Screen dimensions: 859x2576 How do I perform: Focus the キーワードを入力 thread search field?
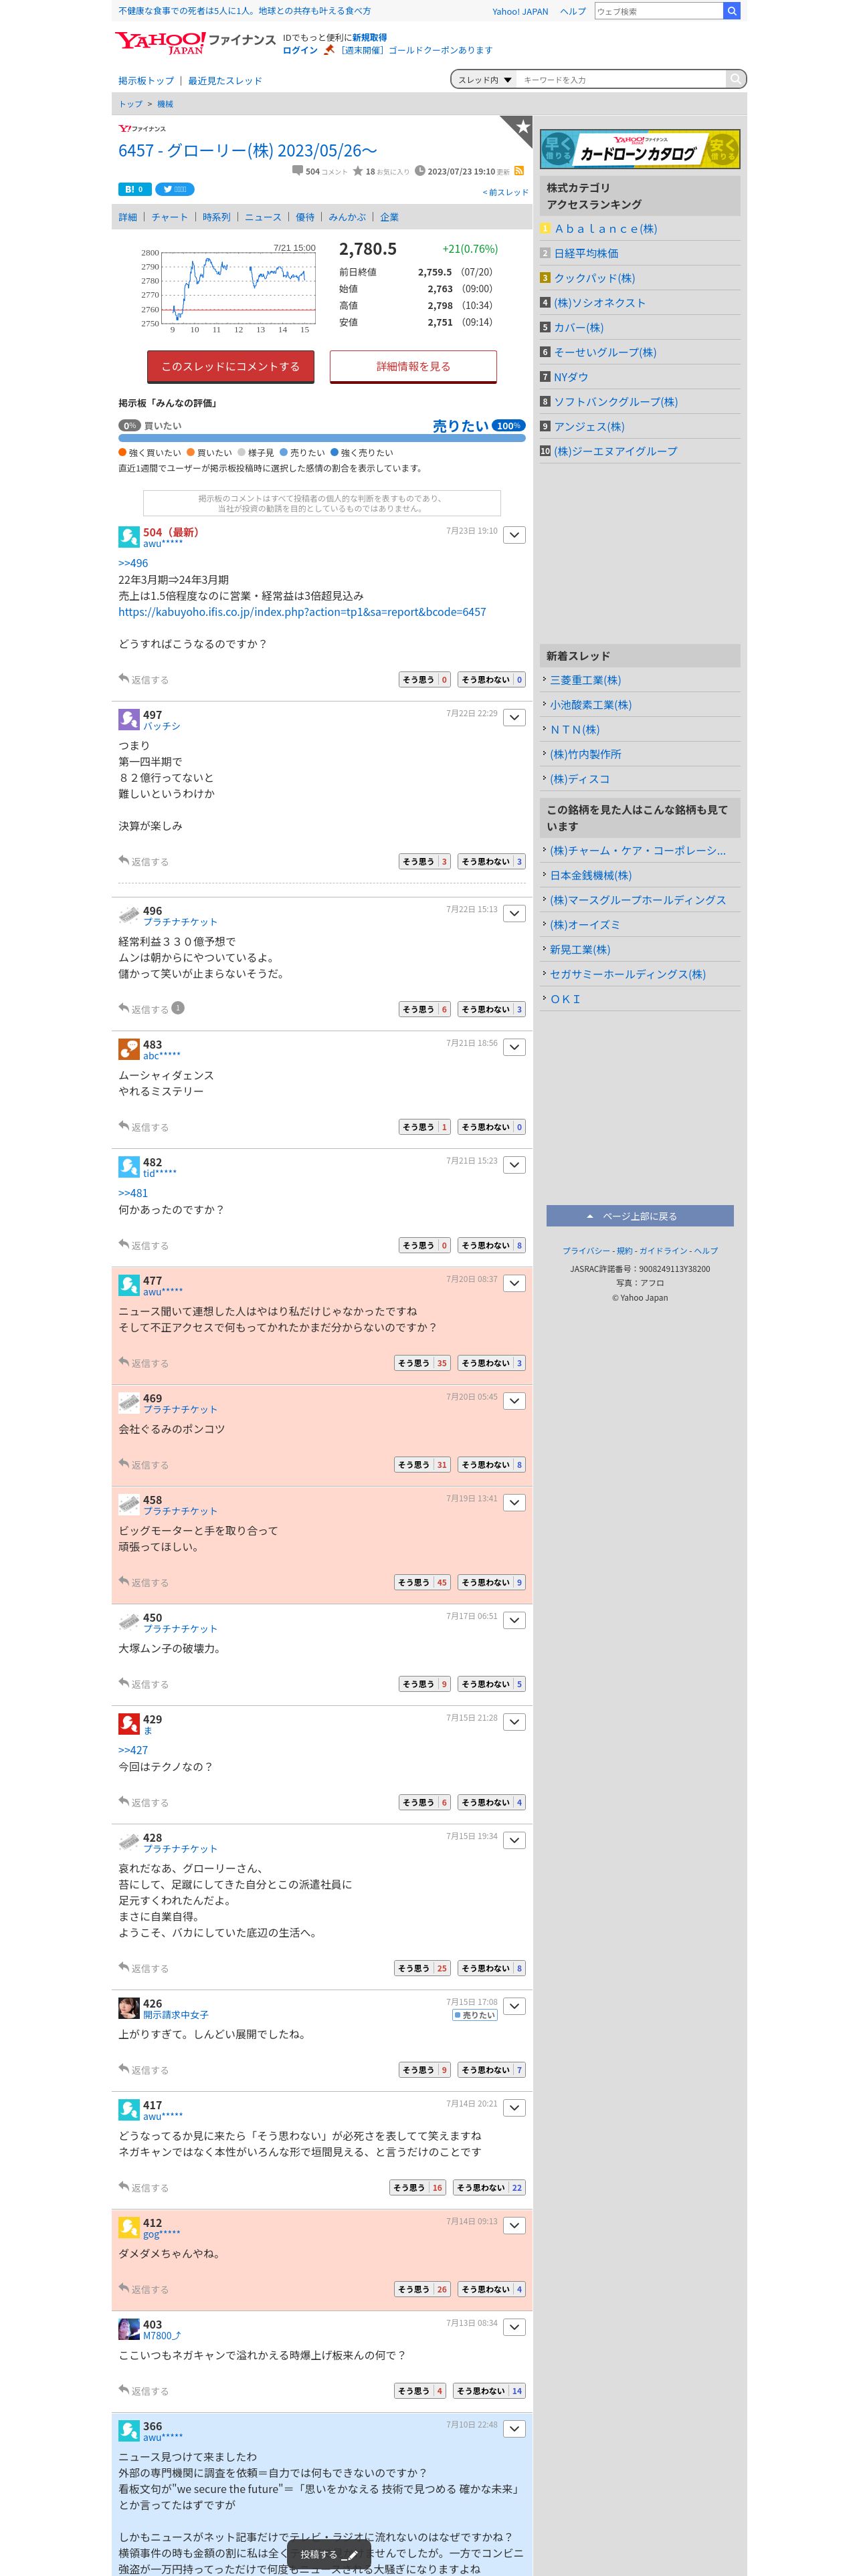click(x=622, y=80)
